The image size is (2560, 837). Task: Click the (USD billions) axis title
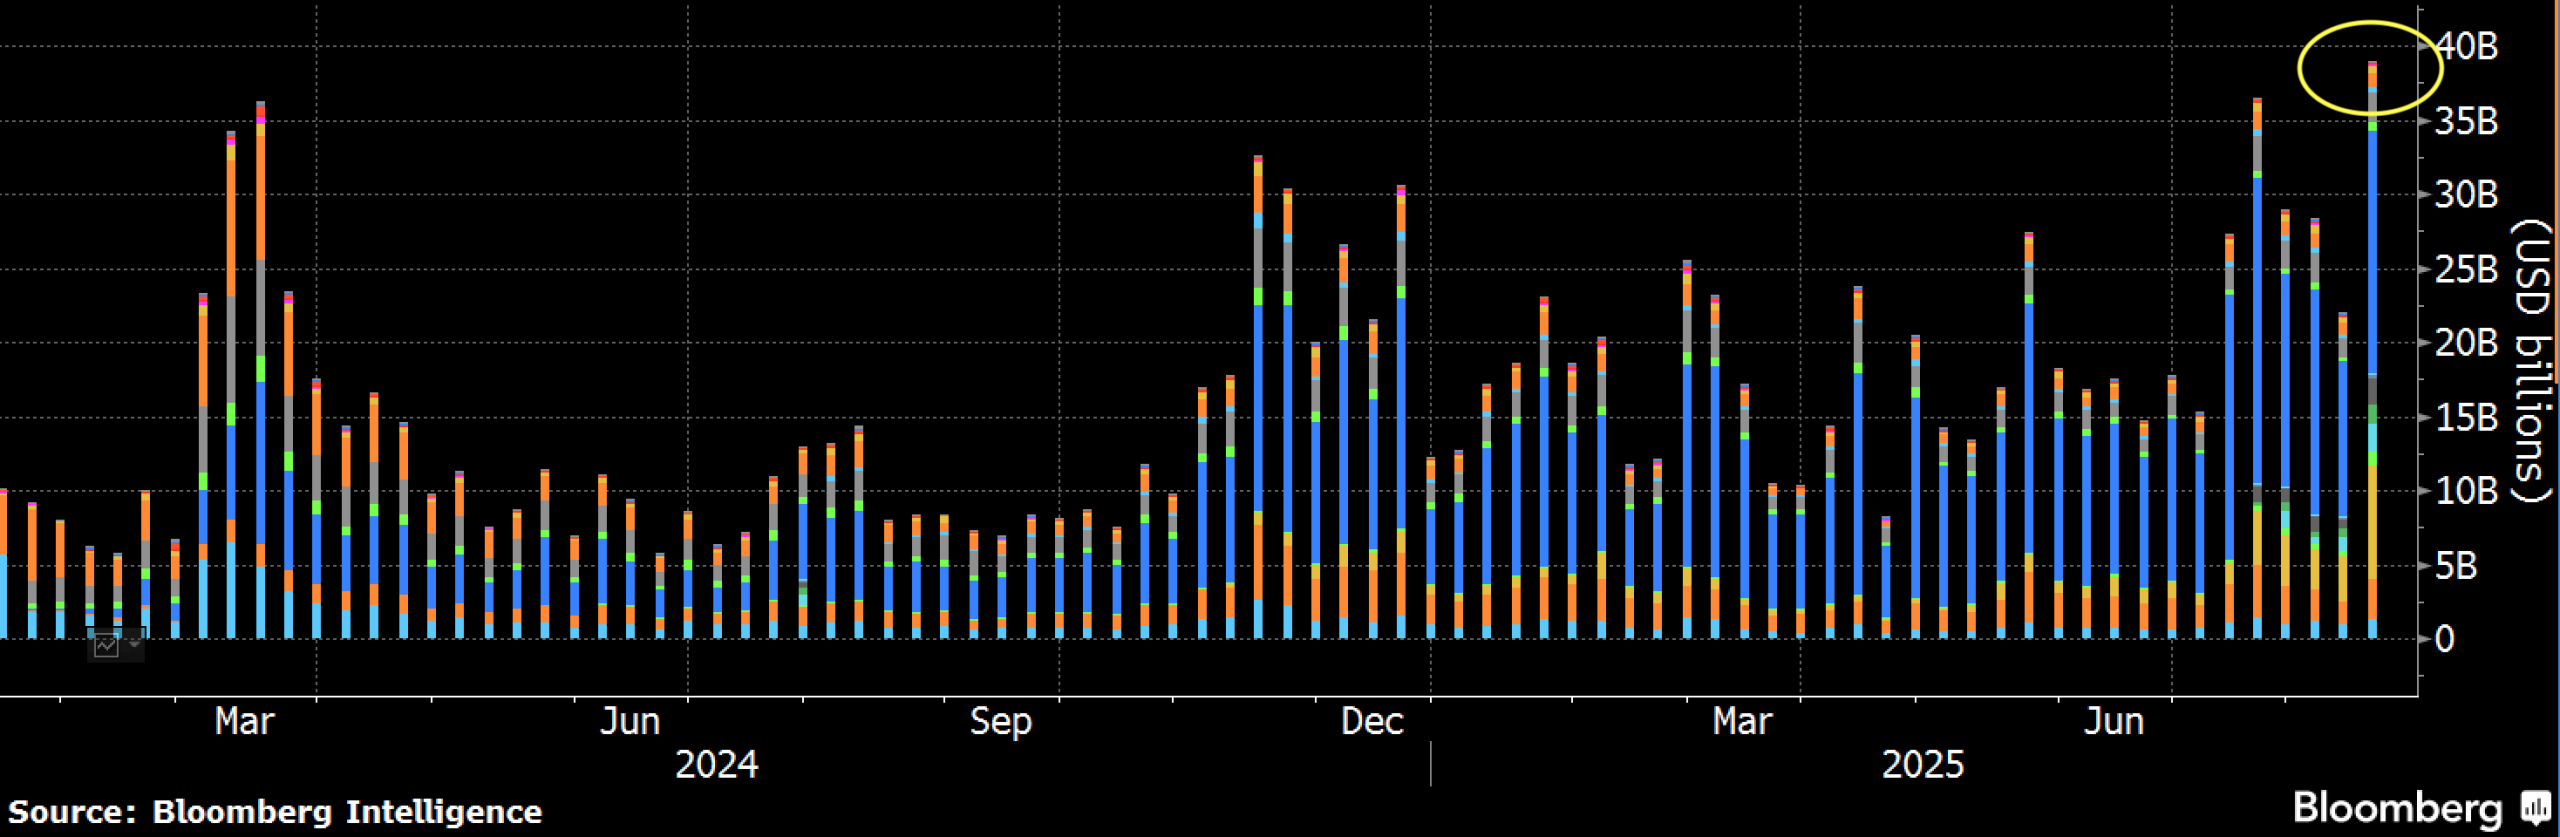point(2532,360)
